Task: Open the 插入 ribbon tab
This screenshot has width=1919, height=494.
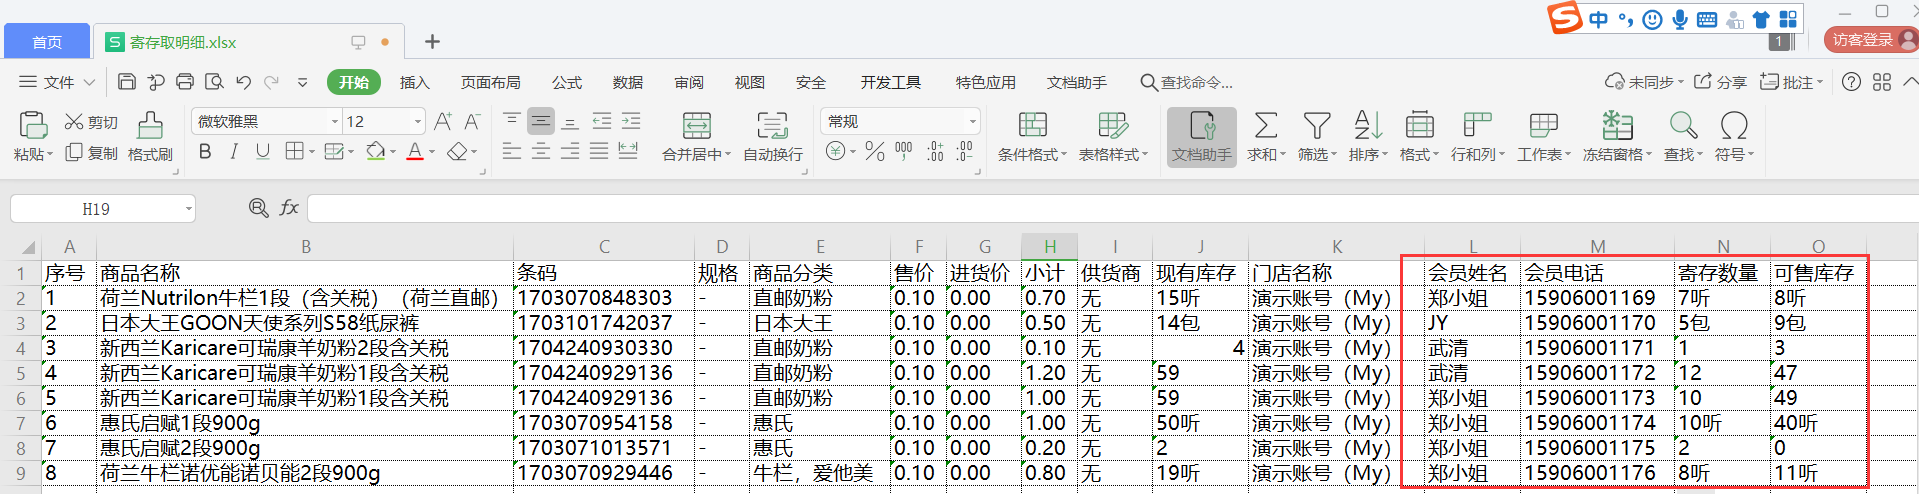Action: pyautogui.click(x=414, y=82)
